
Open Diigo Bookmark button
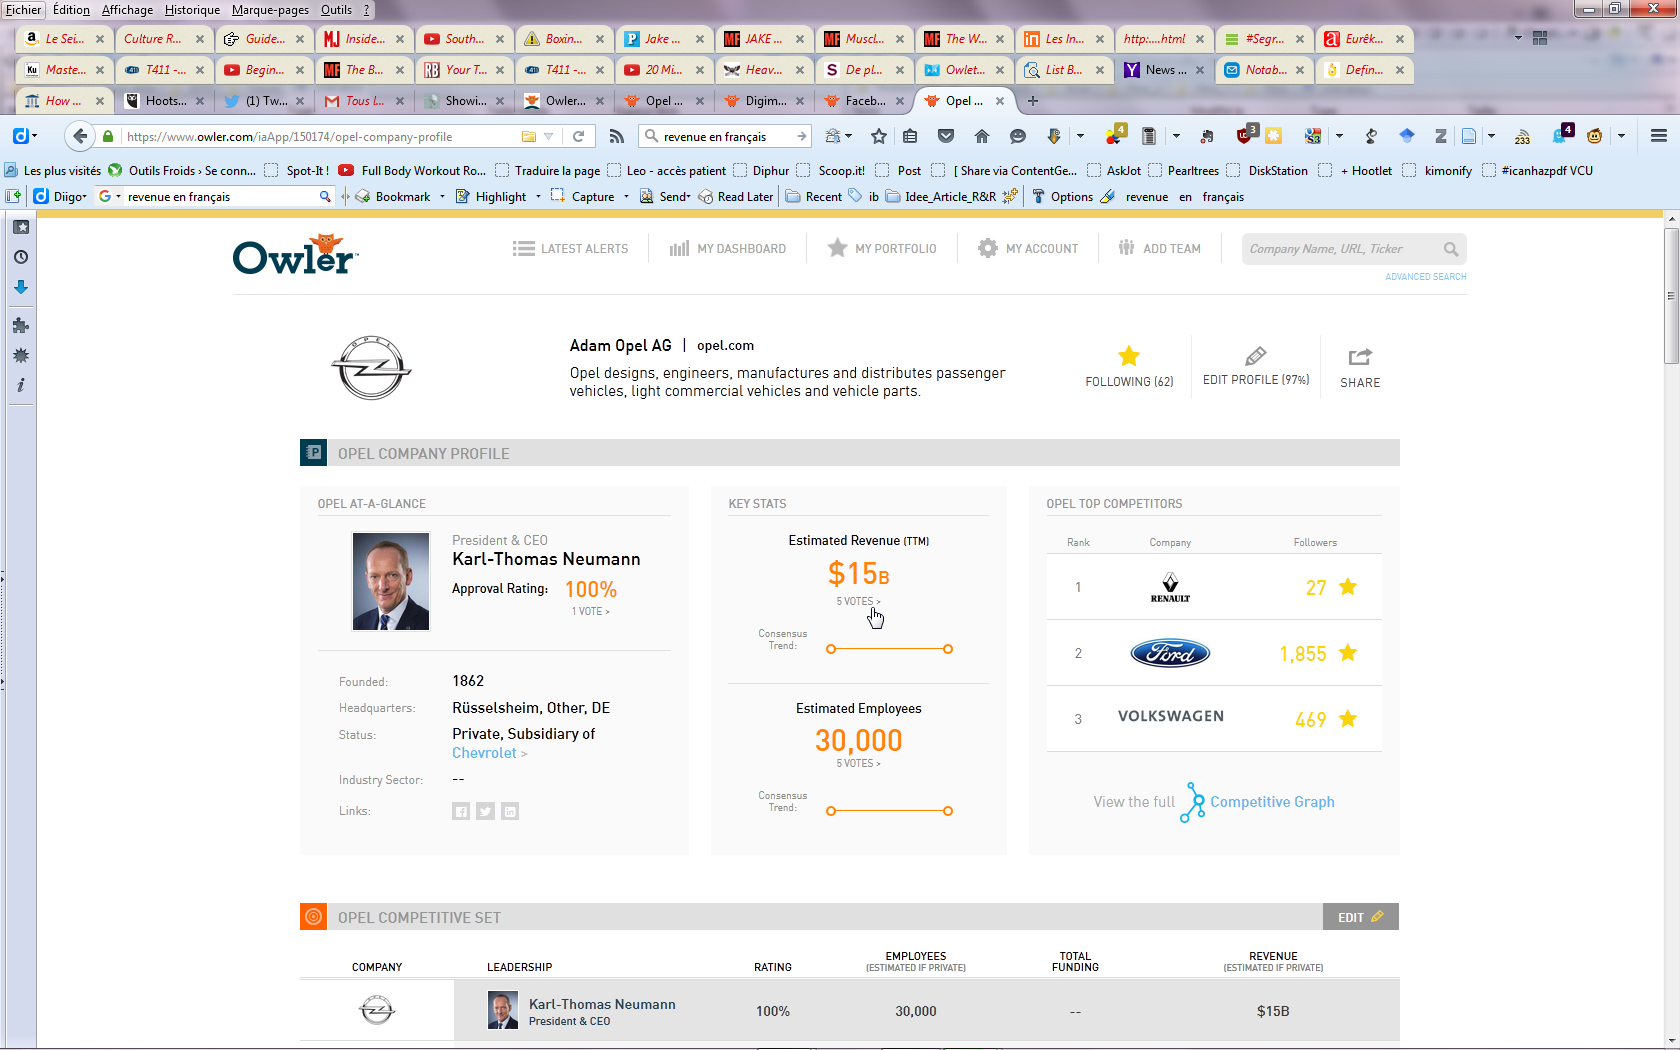(393, 197)
